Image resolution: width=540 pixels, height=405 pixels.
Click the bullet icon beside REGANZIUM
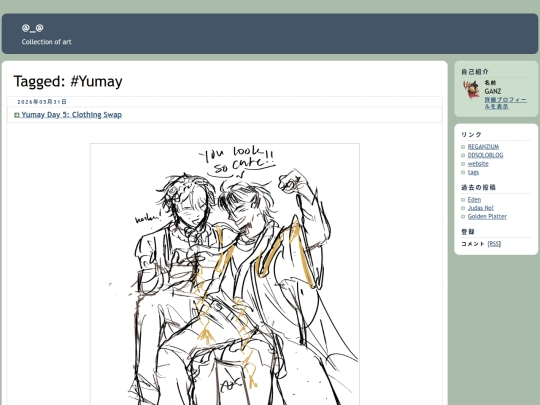(x=463, y=147)
